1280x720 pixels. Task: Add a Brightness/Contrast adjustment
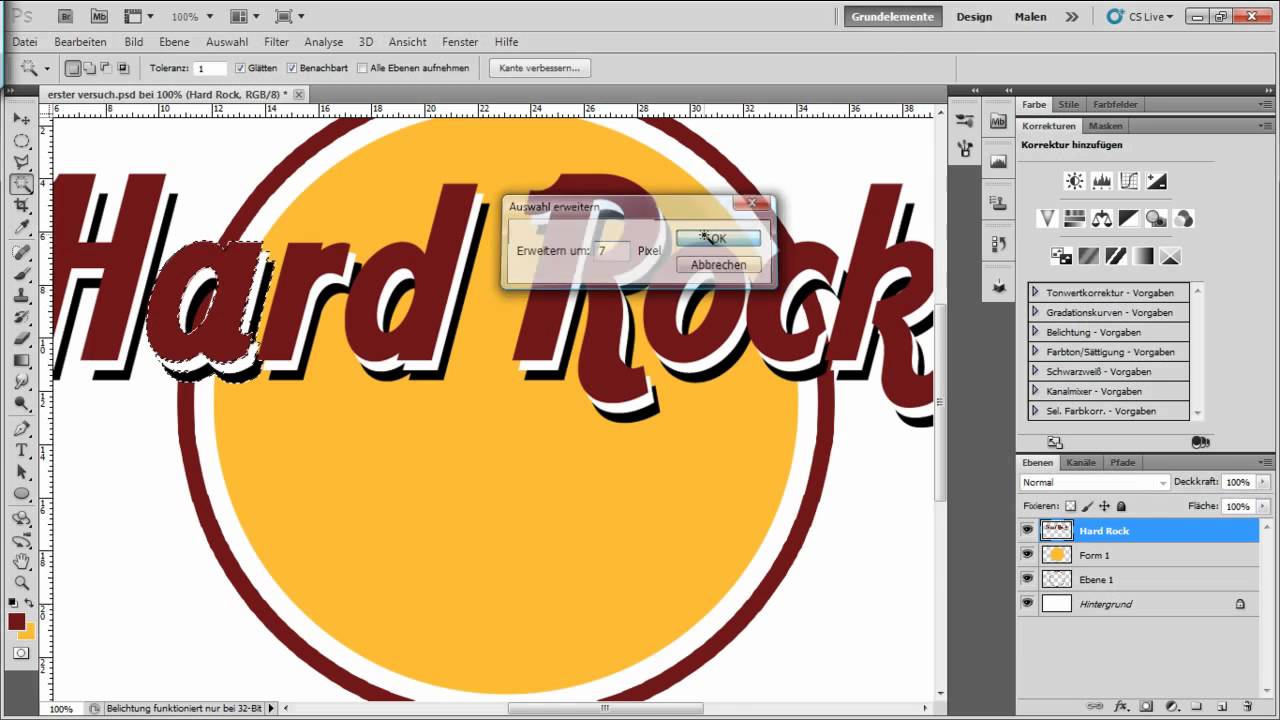[1074, 181]
